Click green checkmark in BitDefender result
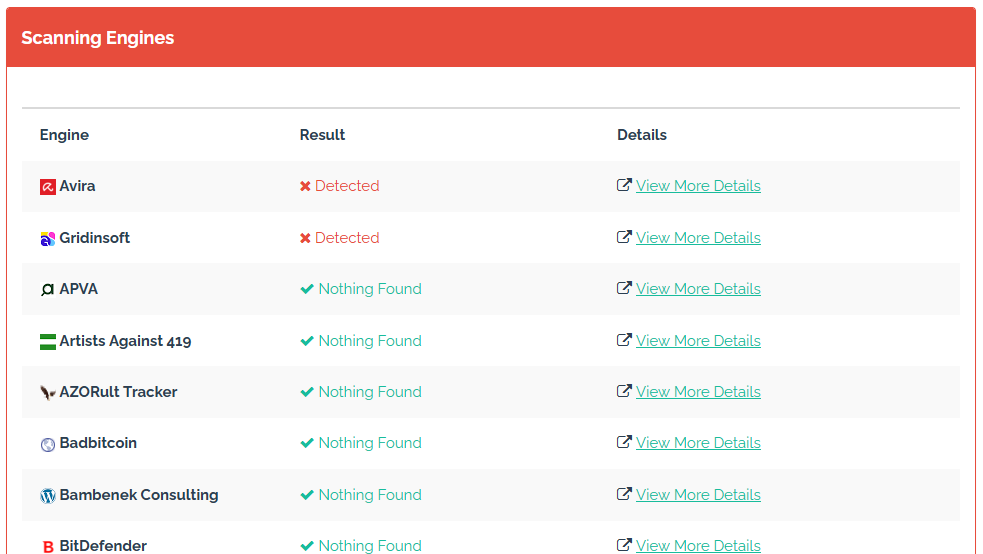This screenshot has height=554, width=983. click(307, 546)
